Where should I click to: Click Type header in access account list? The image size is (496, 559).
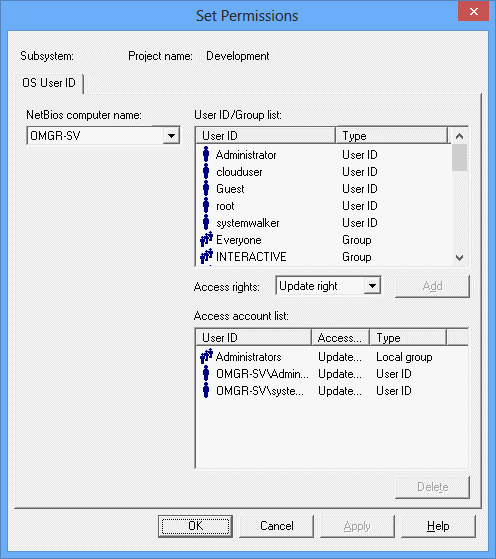coord(408,337)
